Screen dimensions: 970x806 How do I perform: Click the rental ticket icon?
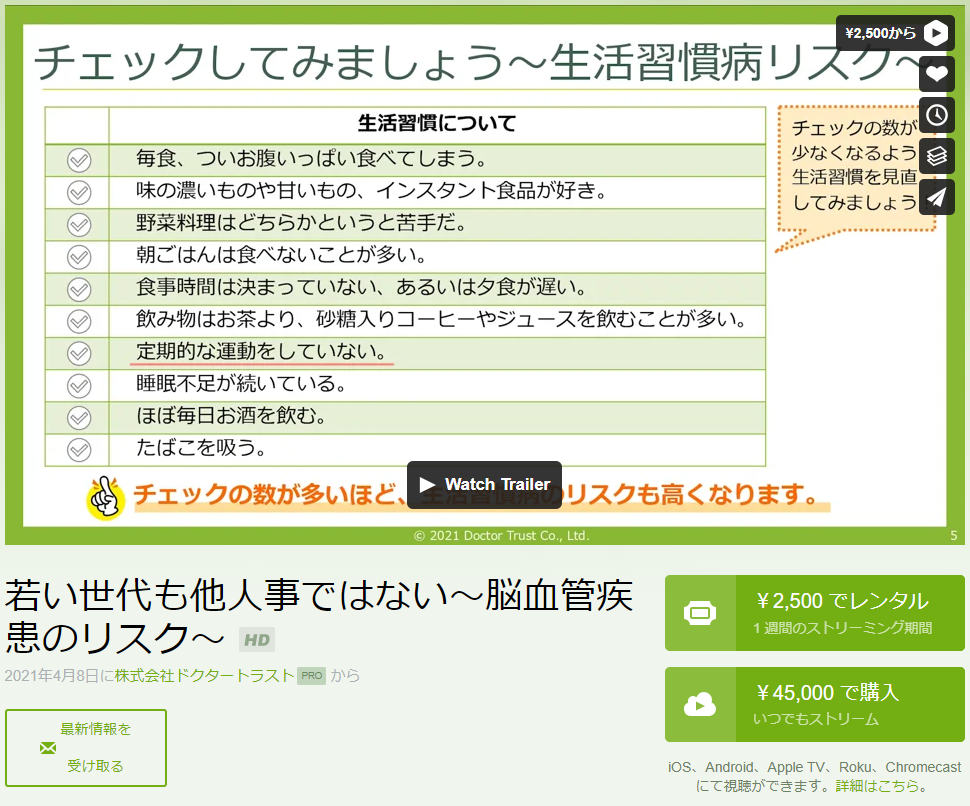[700, 612]
